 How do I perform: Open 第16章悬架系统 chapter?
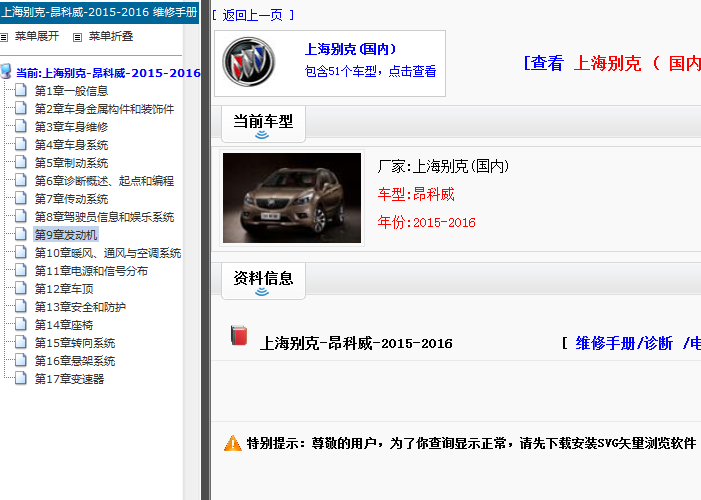pyautogui.click(x=75, y=361)
